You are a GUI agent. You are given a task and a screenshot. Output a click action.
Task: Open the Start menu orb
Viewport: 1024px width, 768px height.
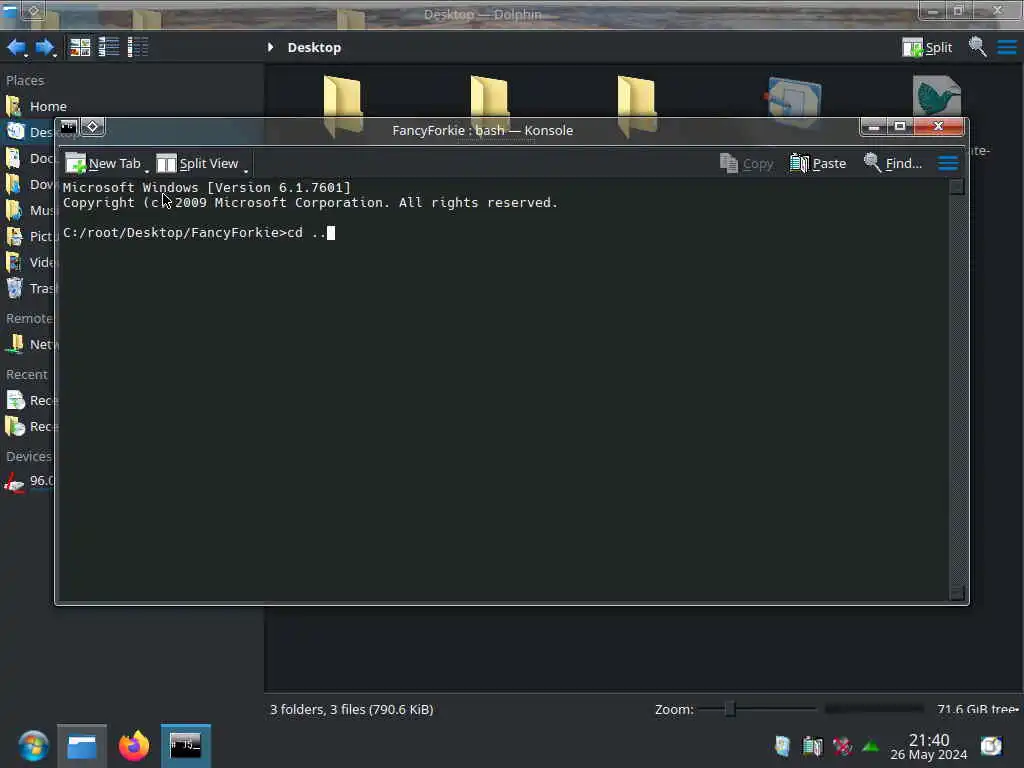(x=33, y=746)
